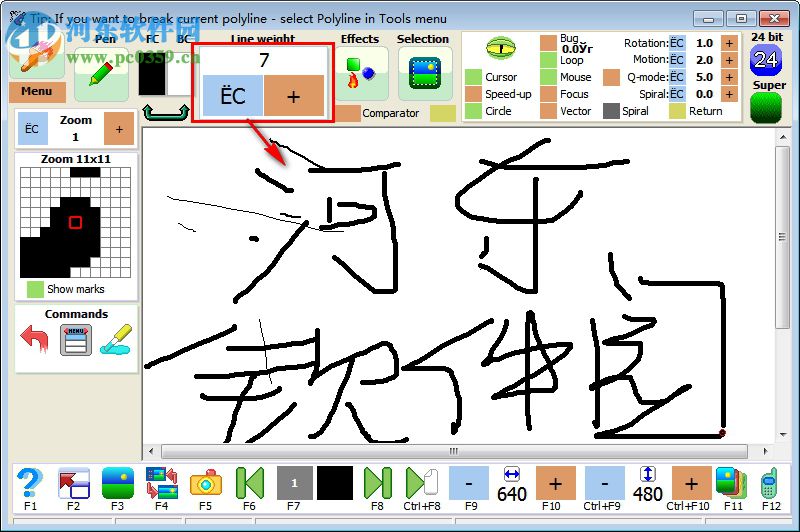Take a snapshot with F5 camera icon

pyautogui.click(x=206, y=483)
